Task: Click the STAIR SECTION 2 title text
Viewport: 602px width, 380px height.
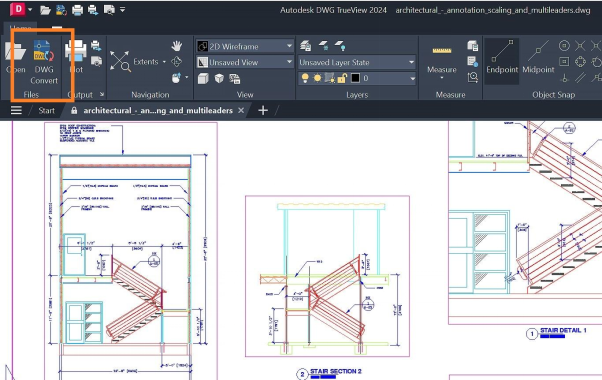Action: pos(336,371)
